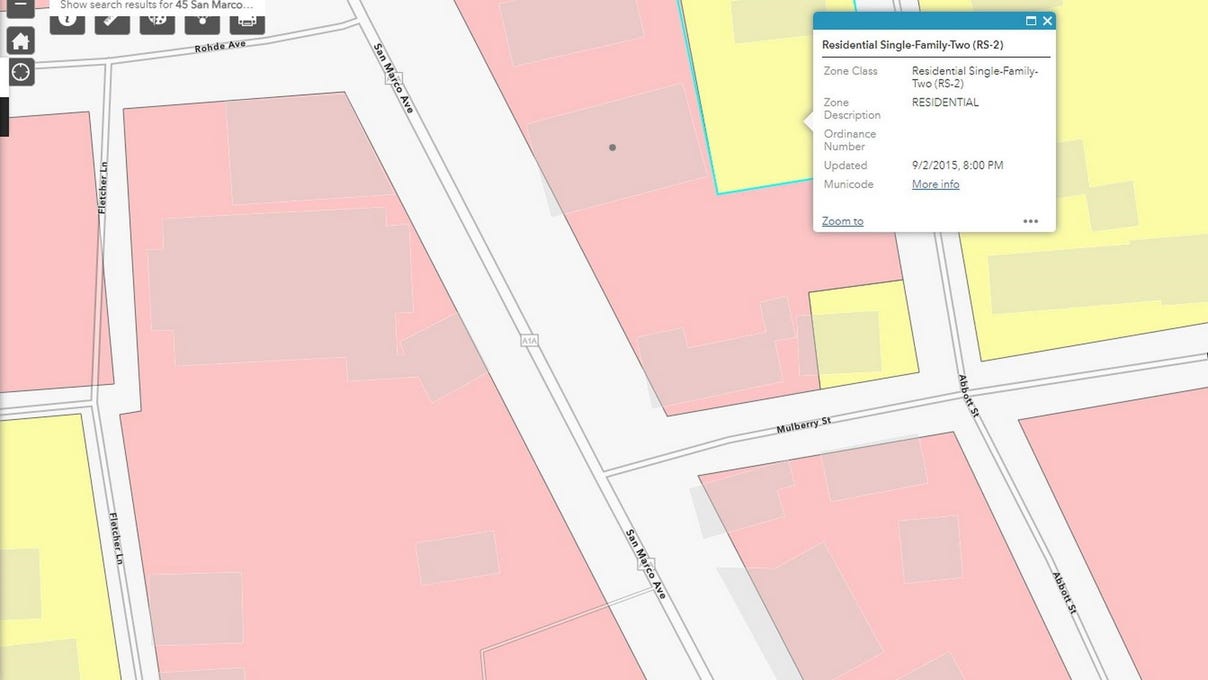This screenshot has width=1208, height=680.
Task: Open the palette-shaped widget in toolbar
Action: pyautogui.click(x=157, y=19)
